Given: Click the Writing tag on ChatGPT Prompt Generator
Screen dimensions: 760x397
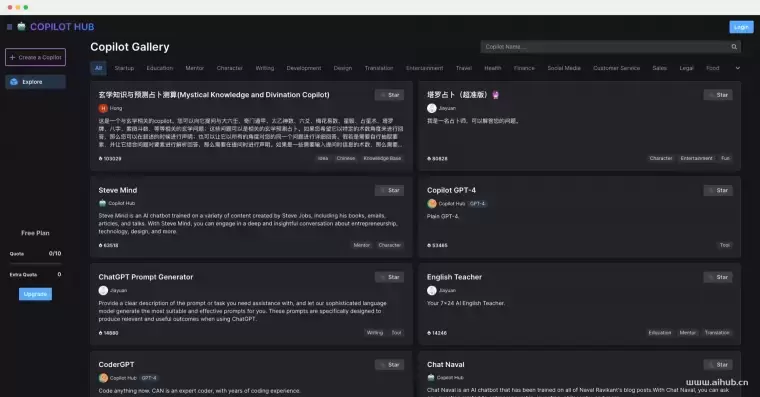Looking at the screenshot, I should click(x=375, y=333).
